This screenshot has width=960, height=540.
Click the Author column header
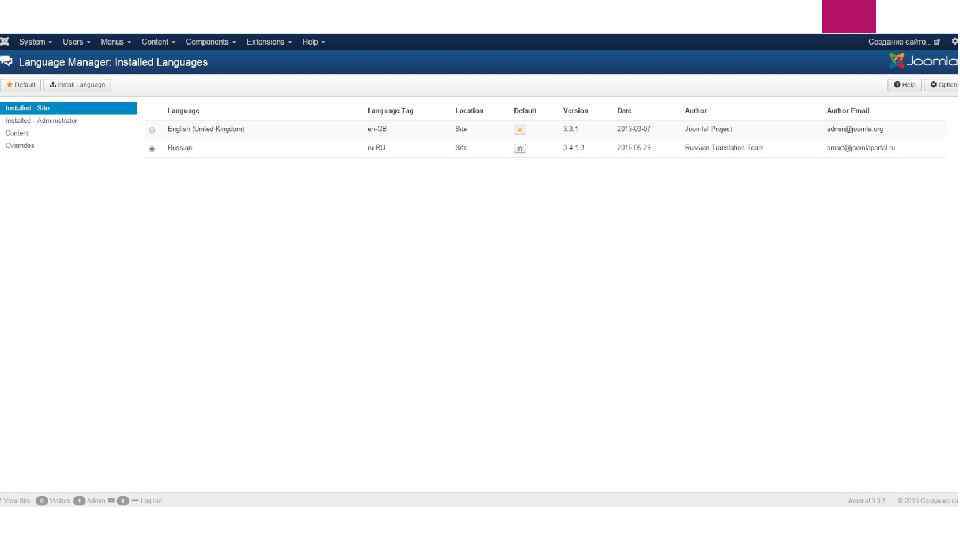pyautogui.click(x=696, y=111)
